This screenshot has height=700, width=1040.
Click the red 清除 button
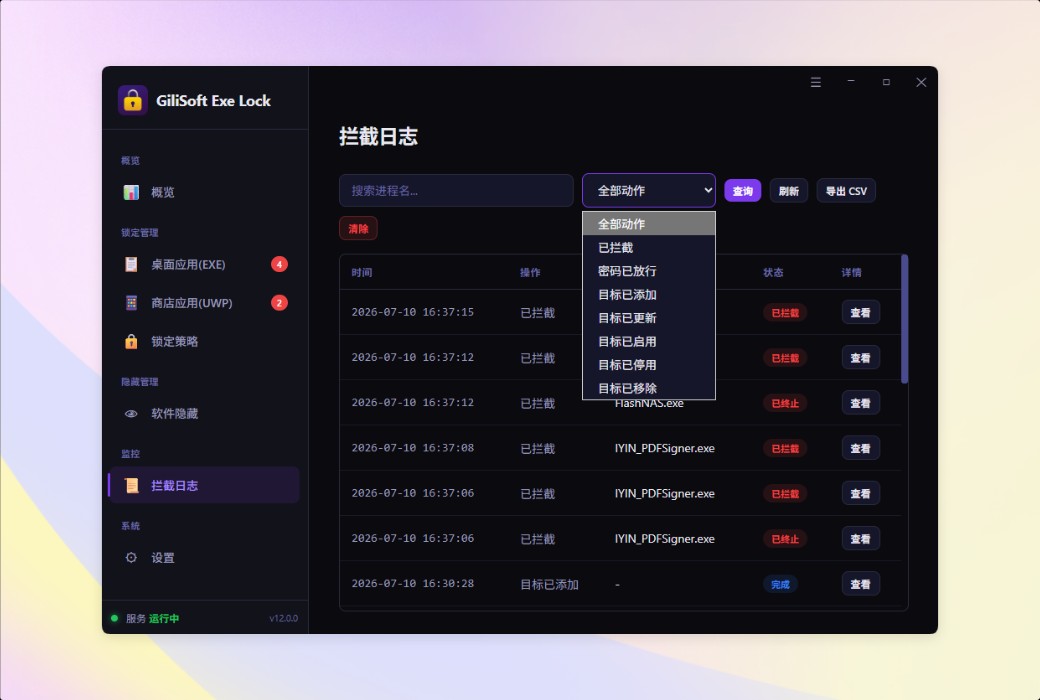tap(358, 228)
